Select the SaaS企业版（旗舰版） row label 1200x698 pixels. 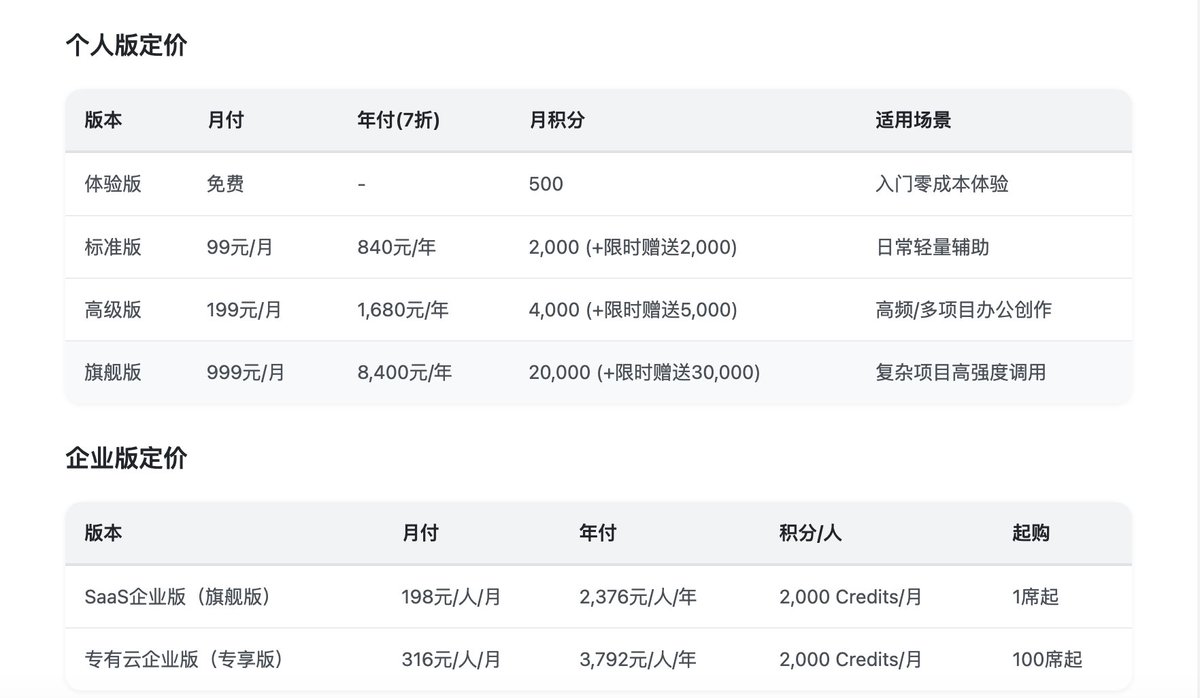pos(178,597)
